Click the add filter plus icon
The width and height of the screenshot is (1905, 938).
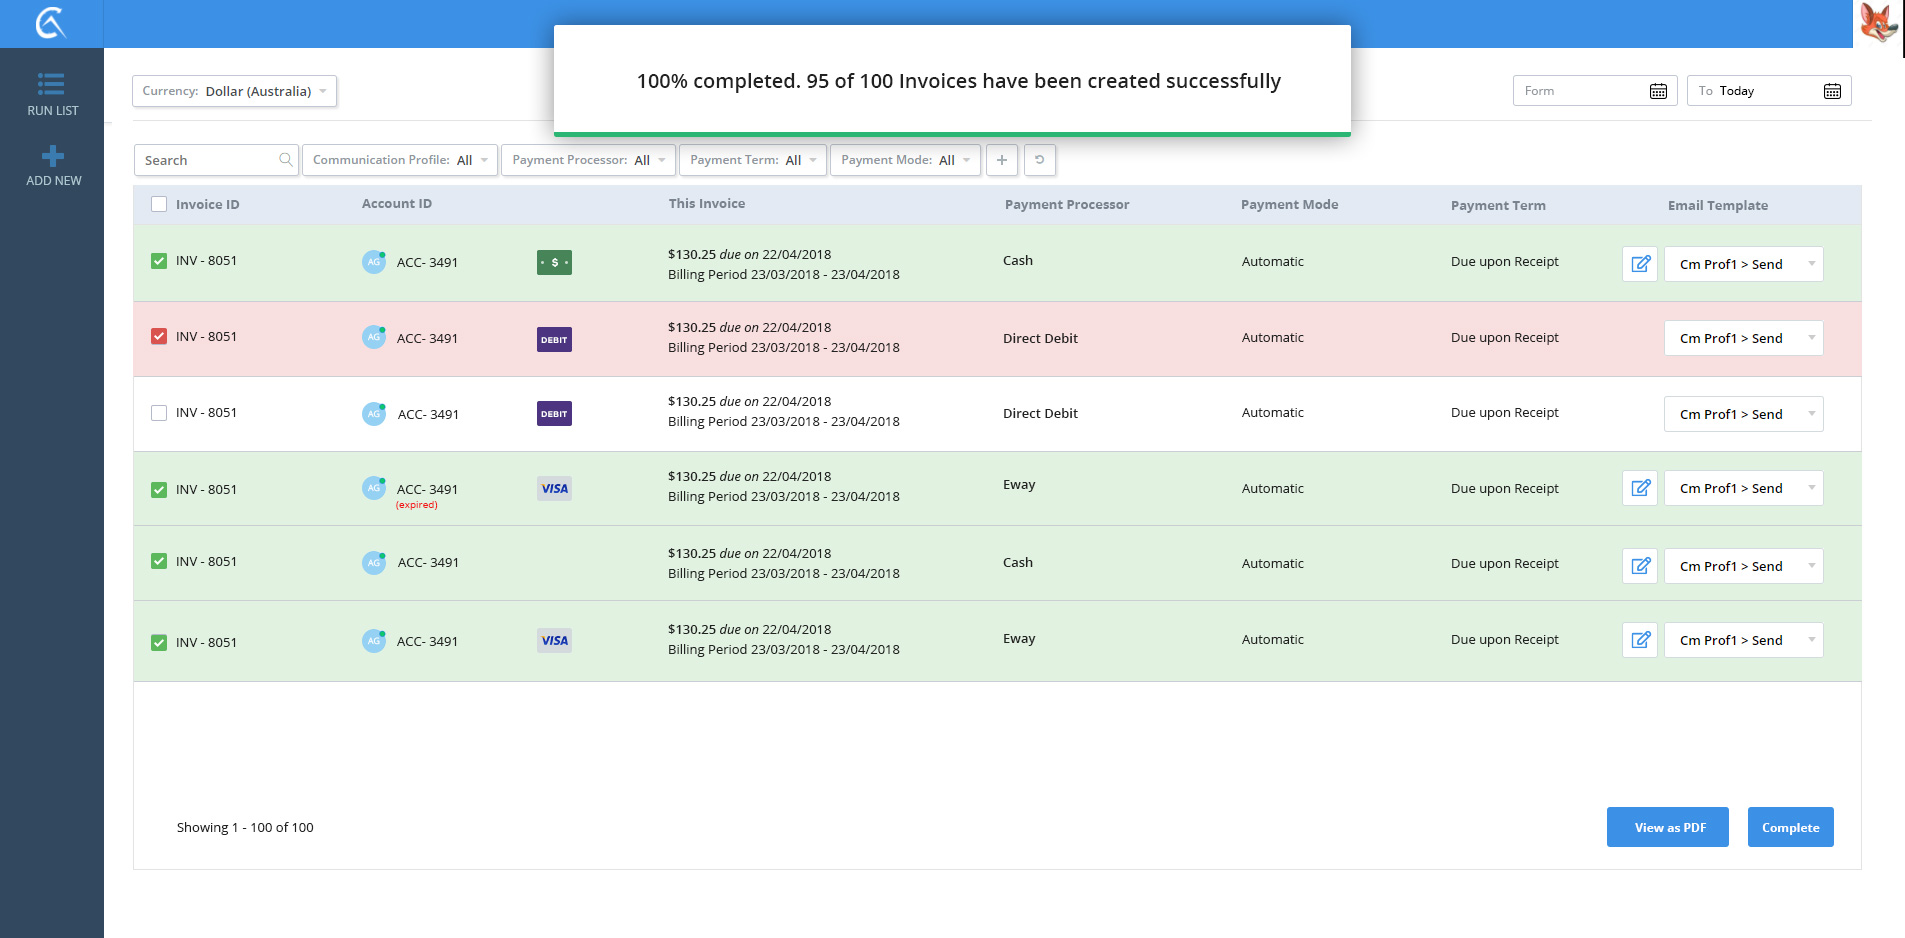pos(1001,160)
